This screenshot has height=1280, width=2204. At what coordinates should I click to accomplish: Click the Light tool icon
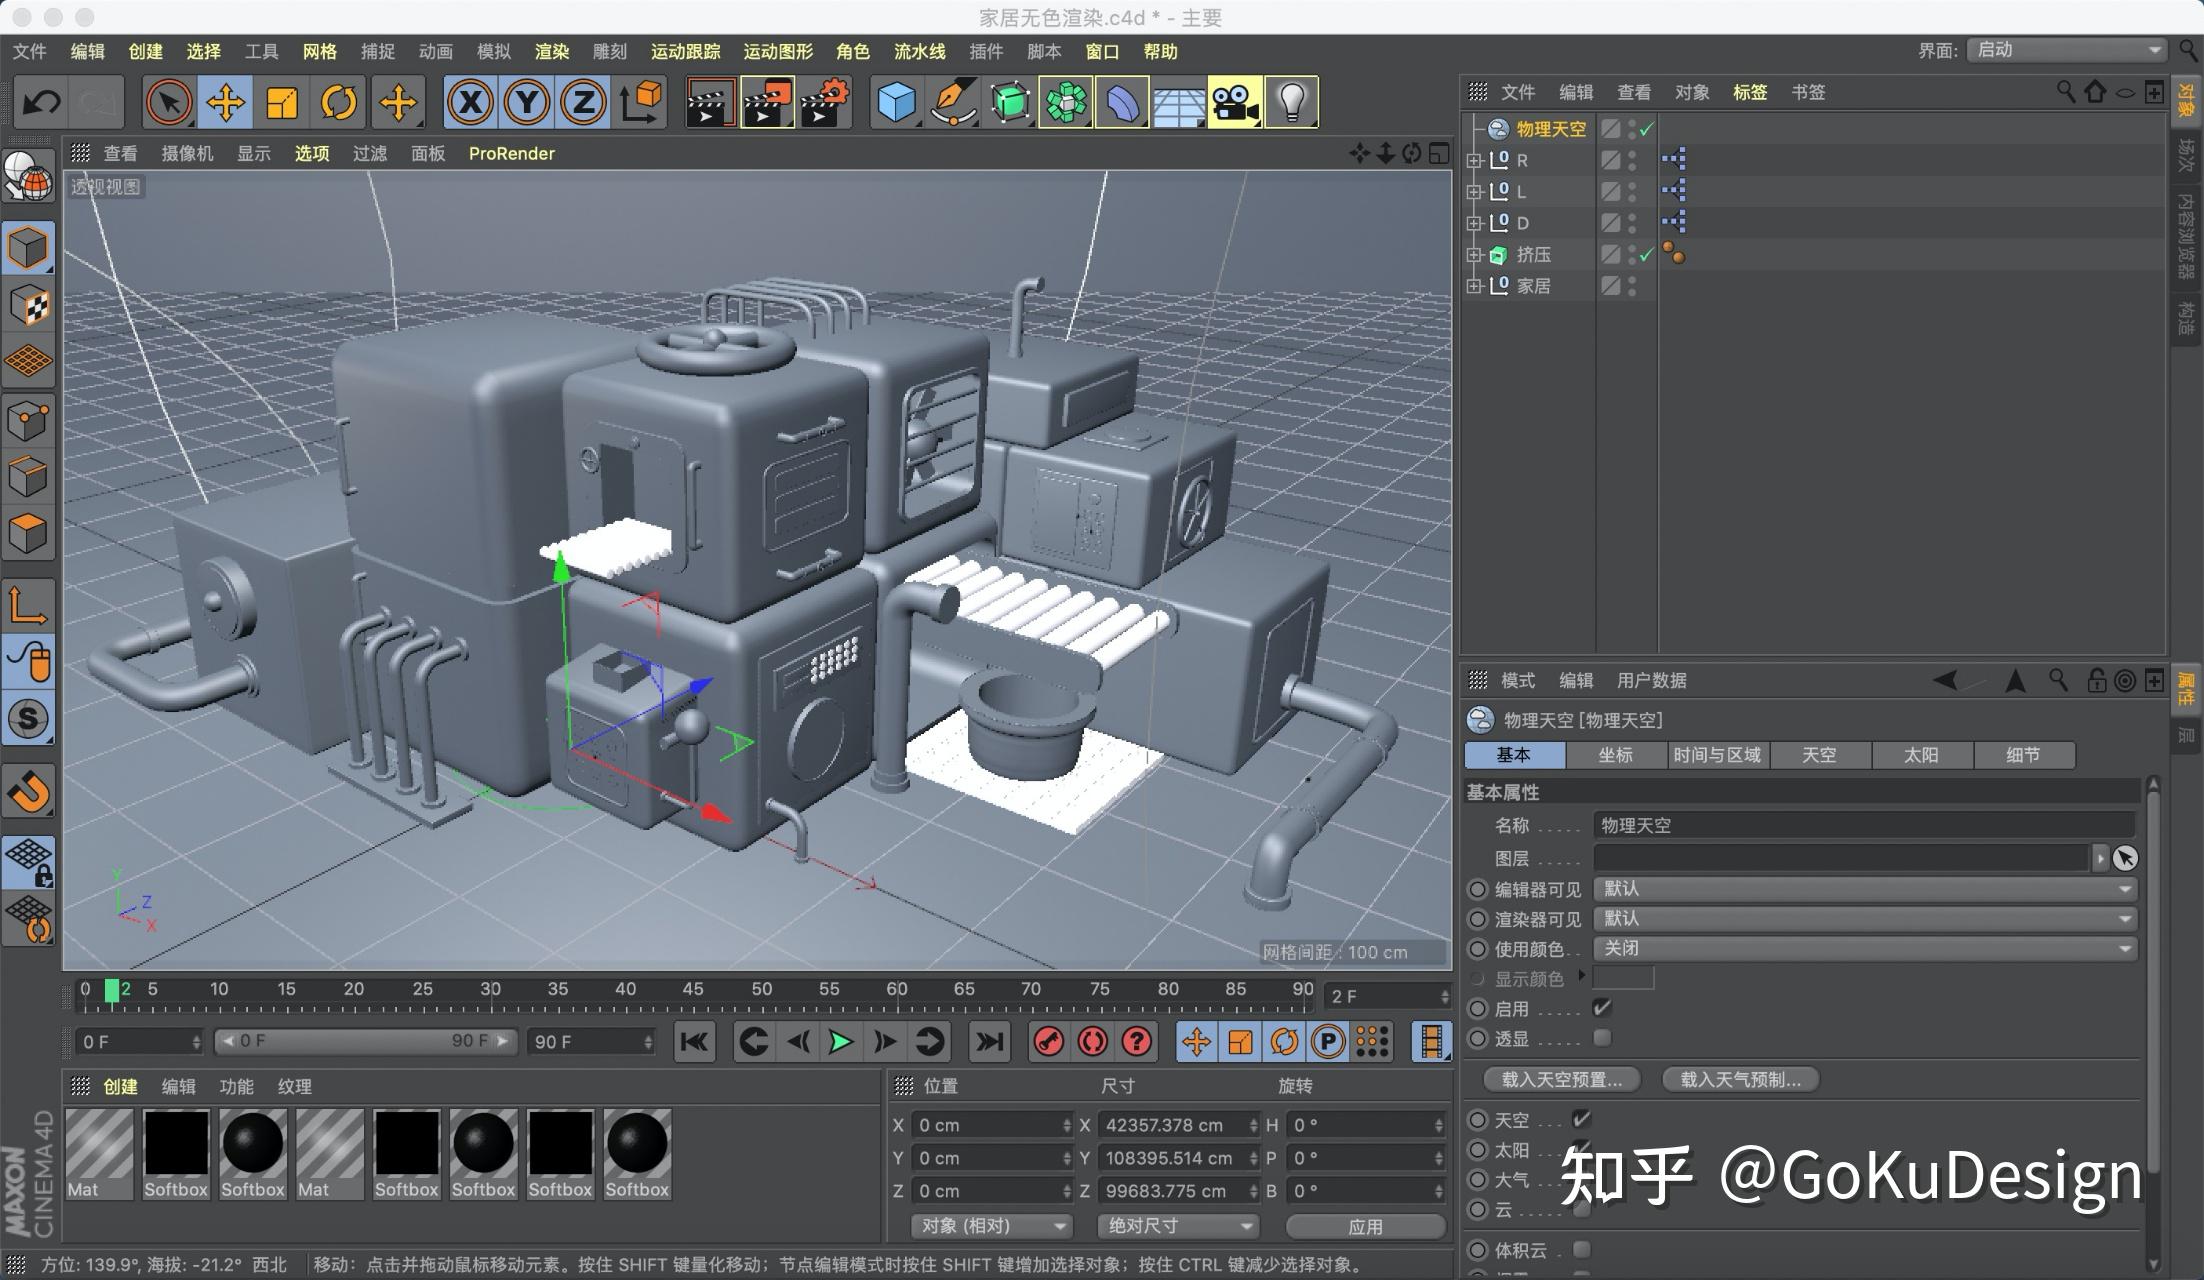coord(1293,101)
